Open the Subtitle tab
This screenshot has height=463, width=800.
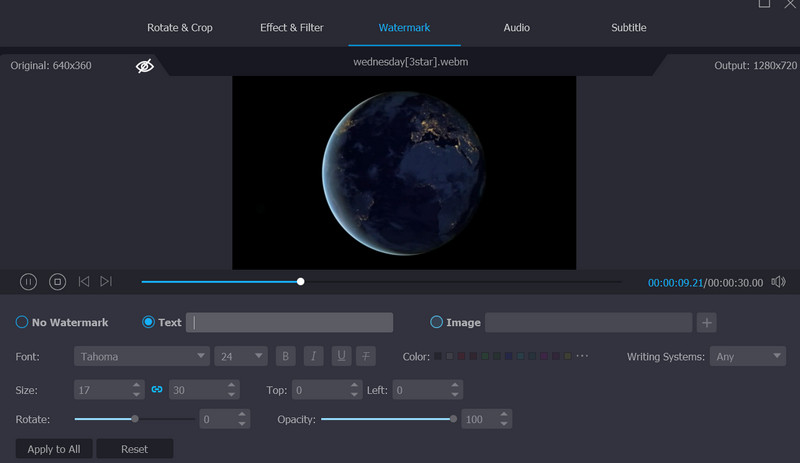628,27
